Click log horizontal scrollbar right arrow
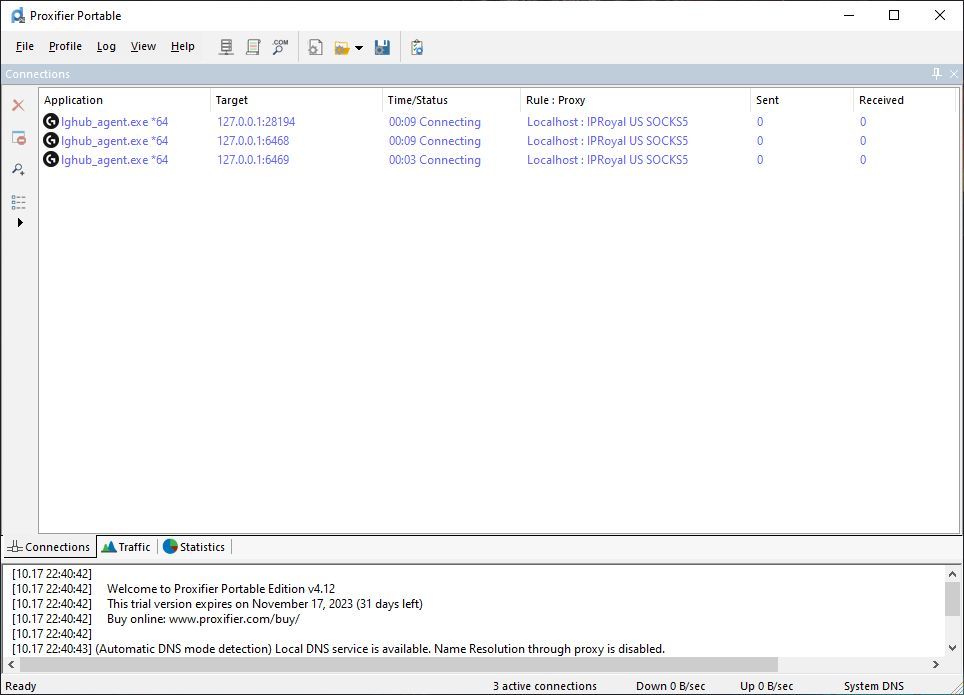 936,664
